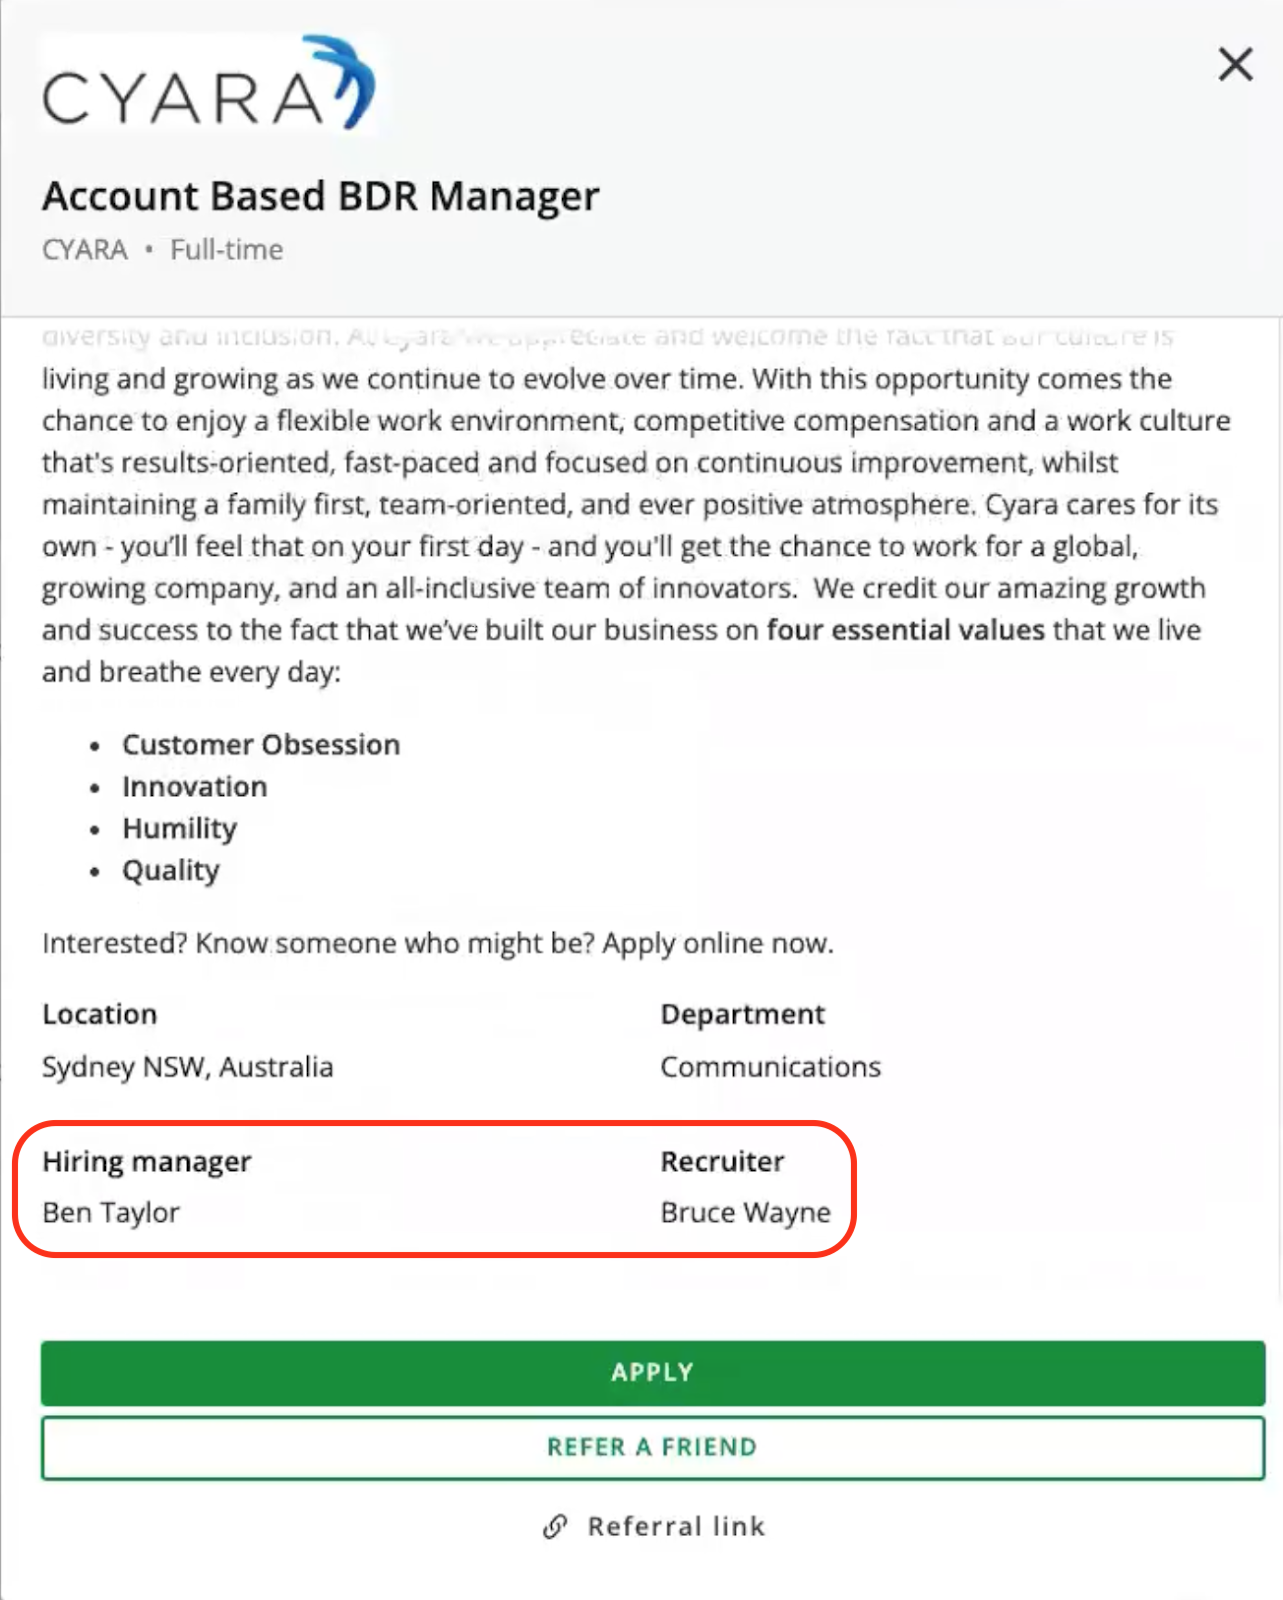The image size is (1283, 1600).
Task: Click the Sydney NSW, Australia location value
Action: pos(187,1067)
